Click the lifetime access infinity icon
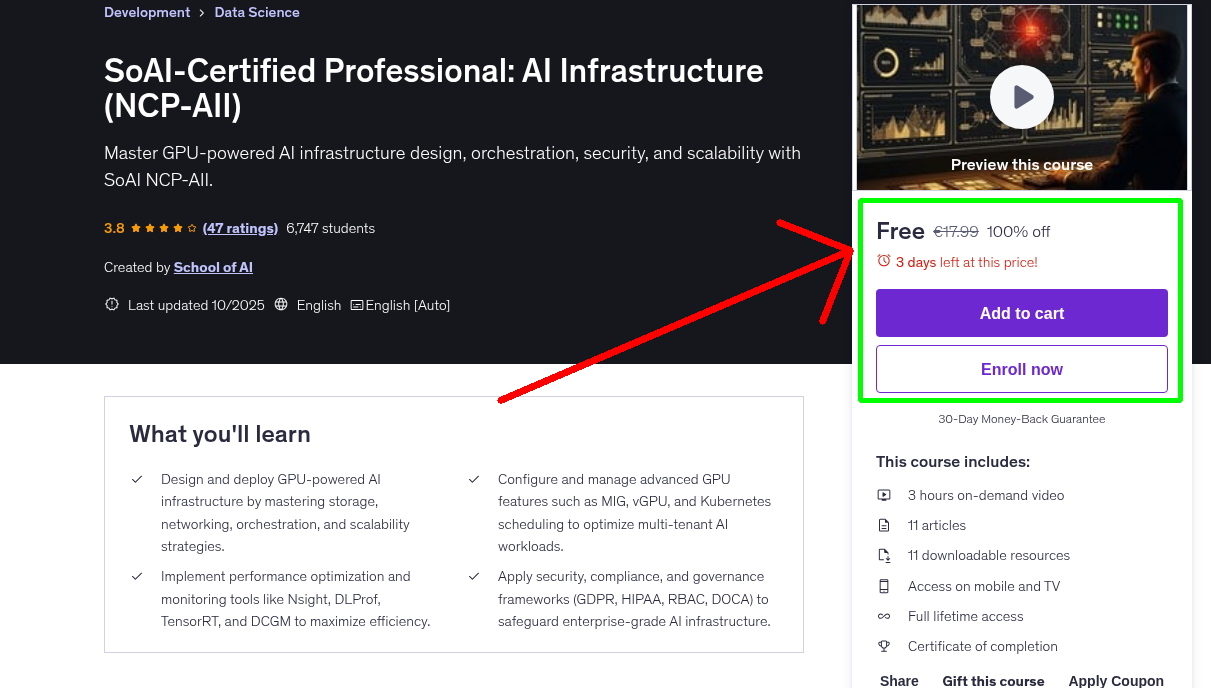The height and width of the screenshot is (688, 1211). (884, 616)
